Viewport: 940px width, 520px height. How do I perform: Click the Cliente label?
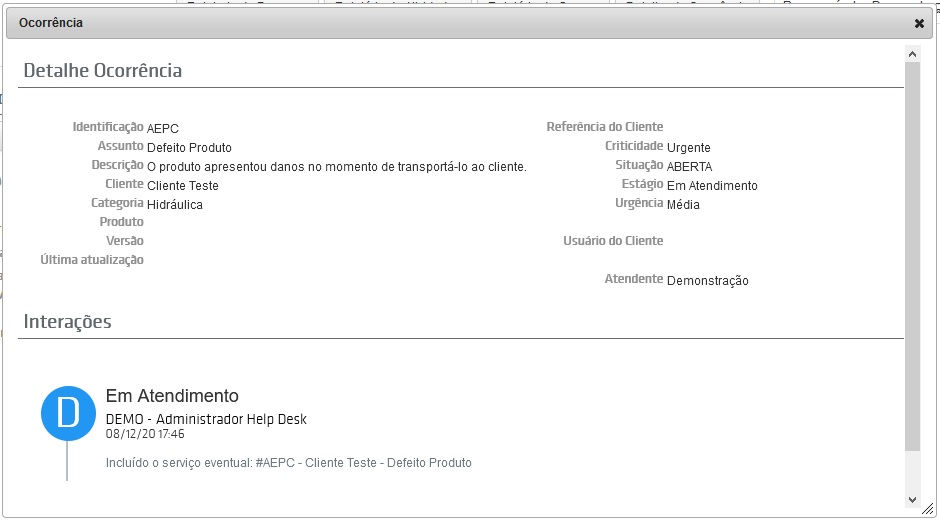tap(124, 184)
